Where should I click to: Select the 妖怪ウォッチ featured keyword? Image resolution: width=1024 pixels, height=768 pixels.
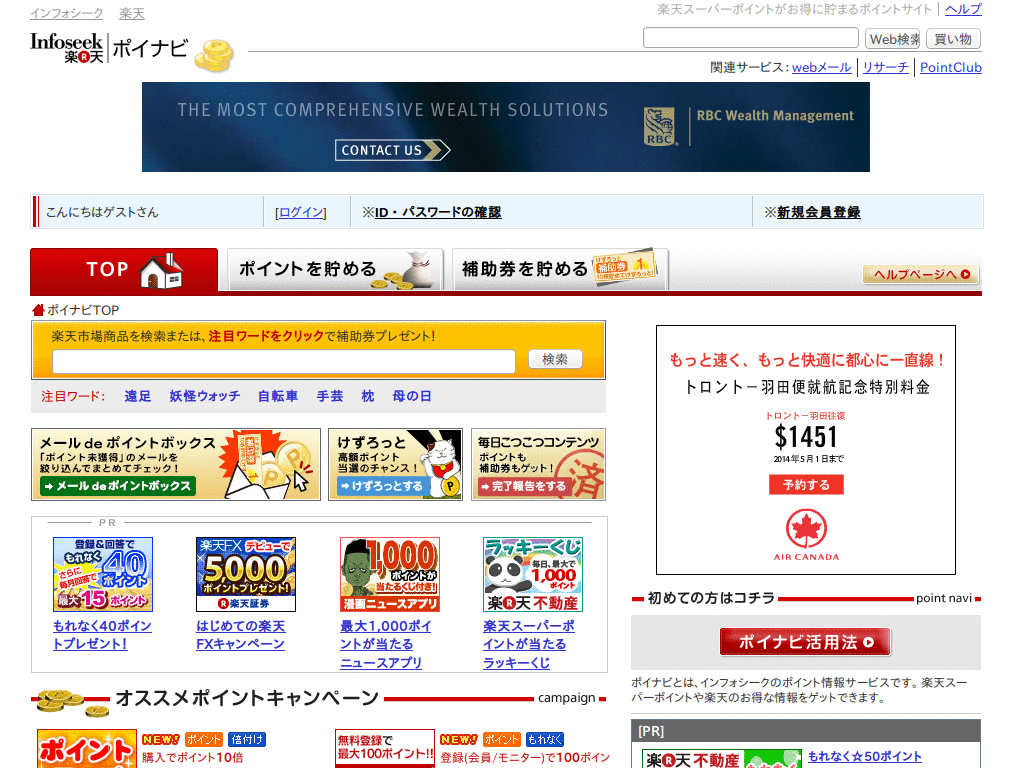(204, 396)
